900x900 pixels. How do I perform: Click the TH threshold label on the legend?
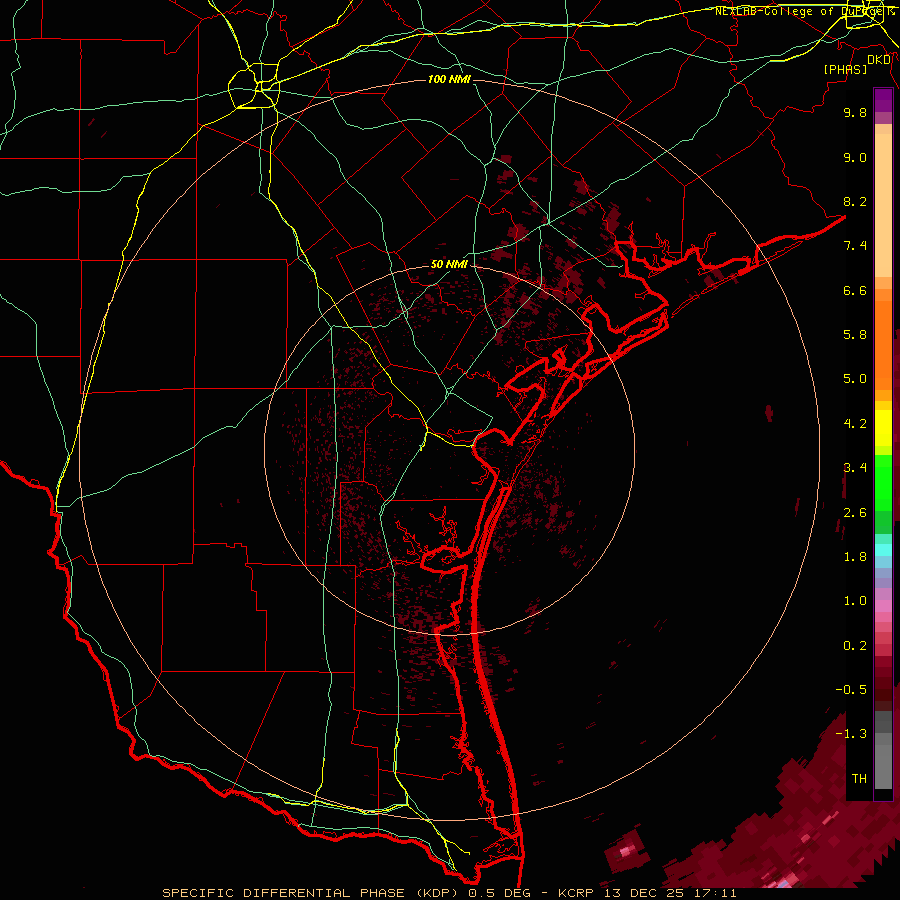click(859, 779)
